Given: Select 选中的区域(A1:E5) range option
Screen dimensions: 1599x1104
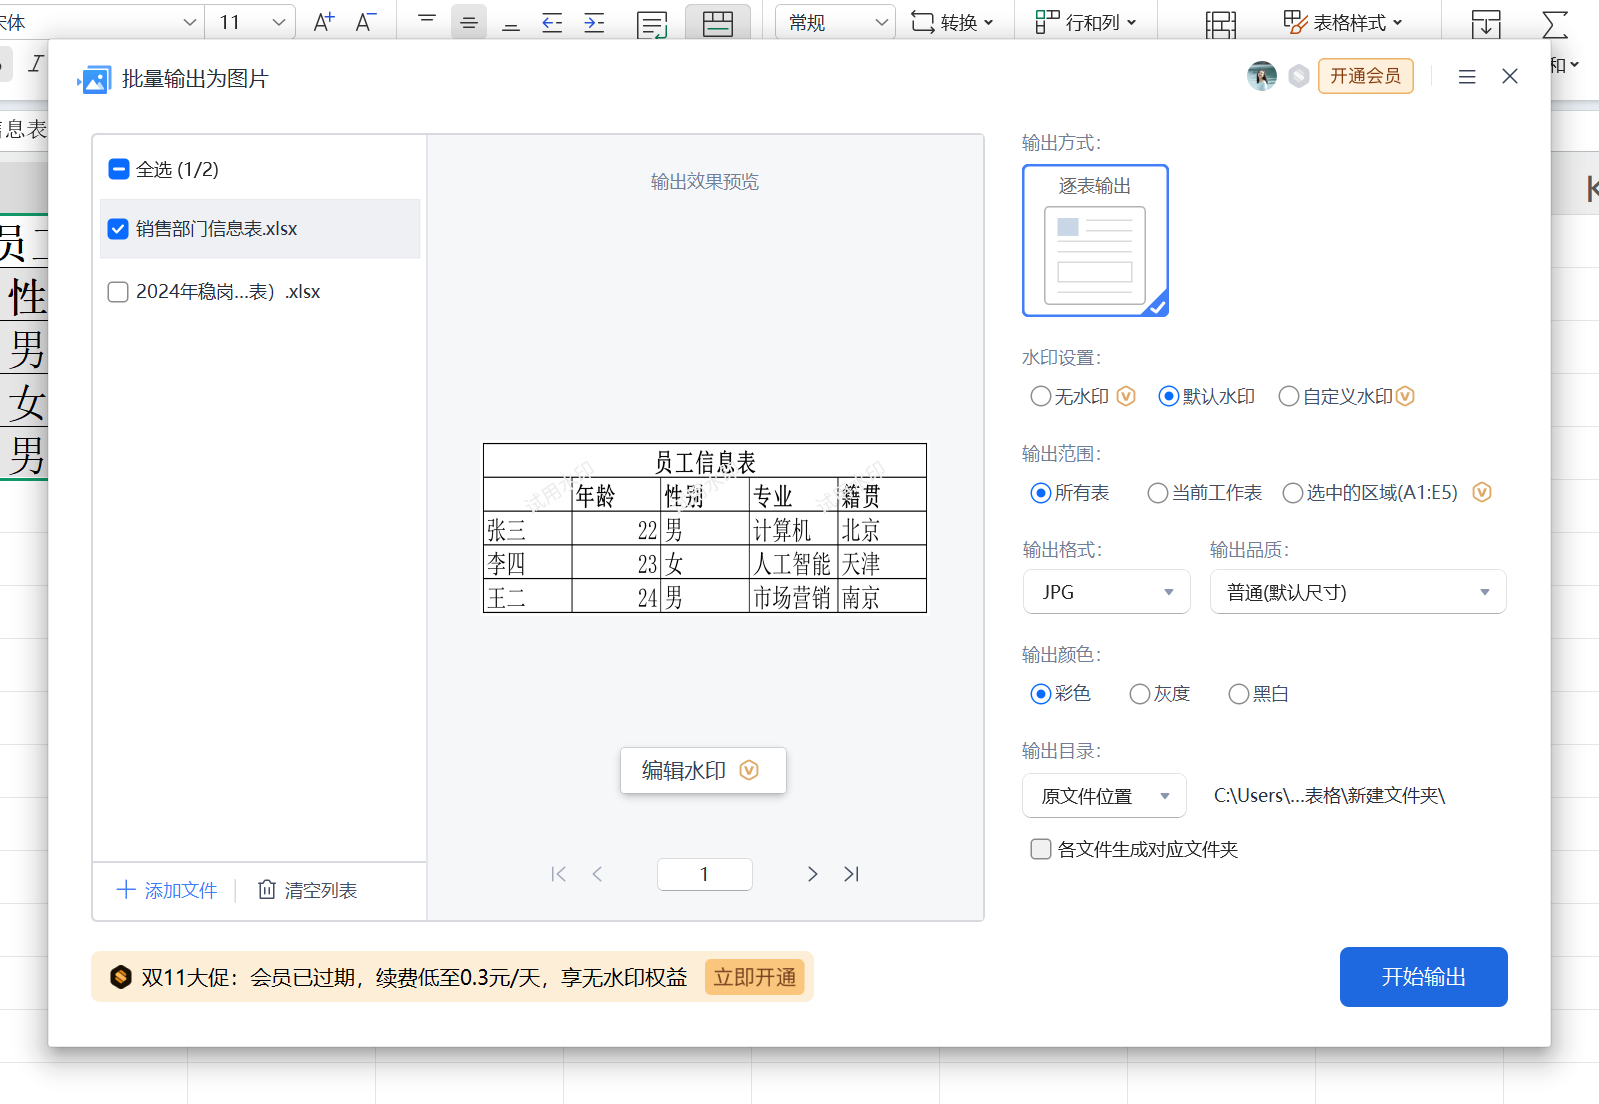Looking at the screenshot, I should 1293,493.
